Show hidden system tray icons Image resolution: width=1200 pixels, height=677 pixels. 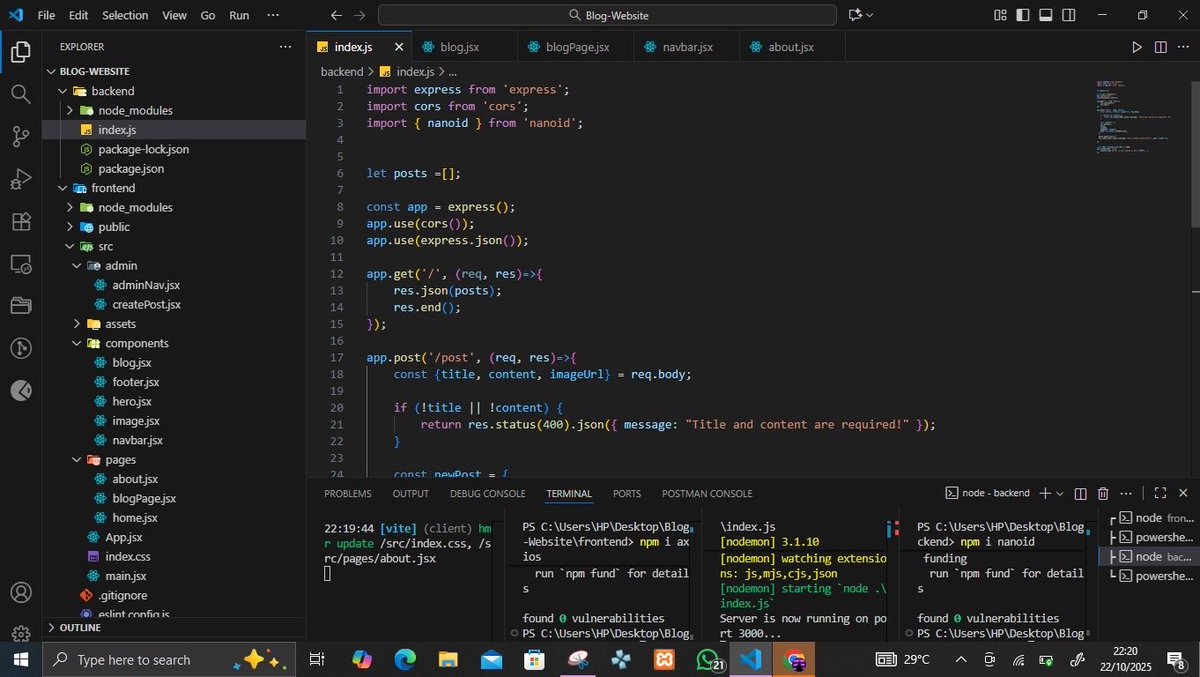(961, 659)
